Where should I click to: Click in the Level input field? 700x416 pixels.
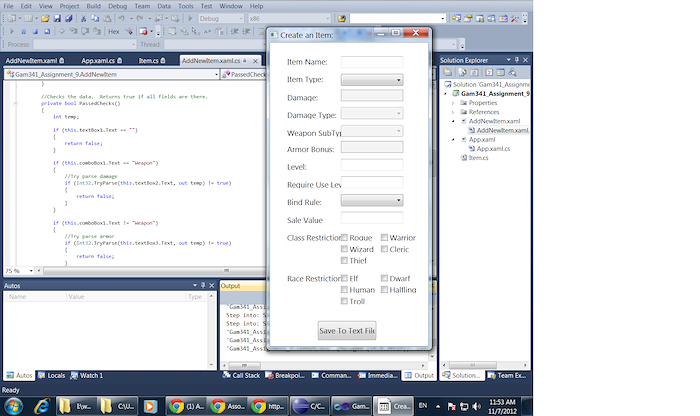pos(372,165)
